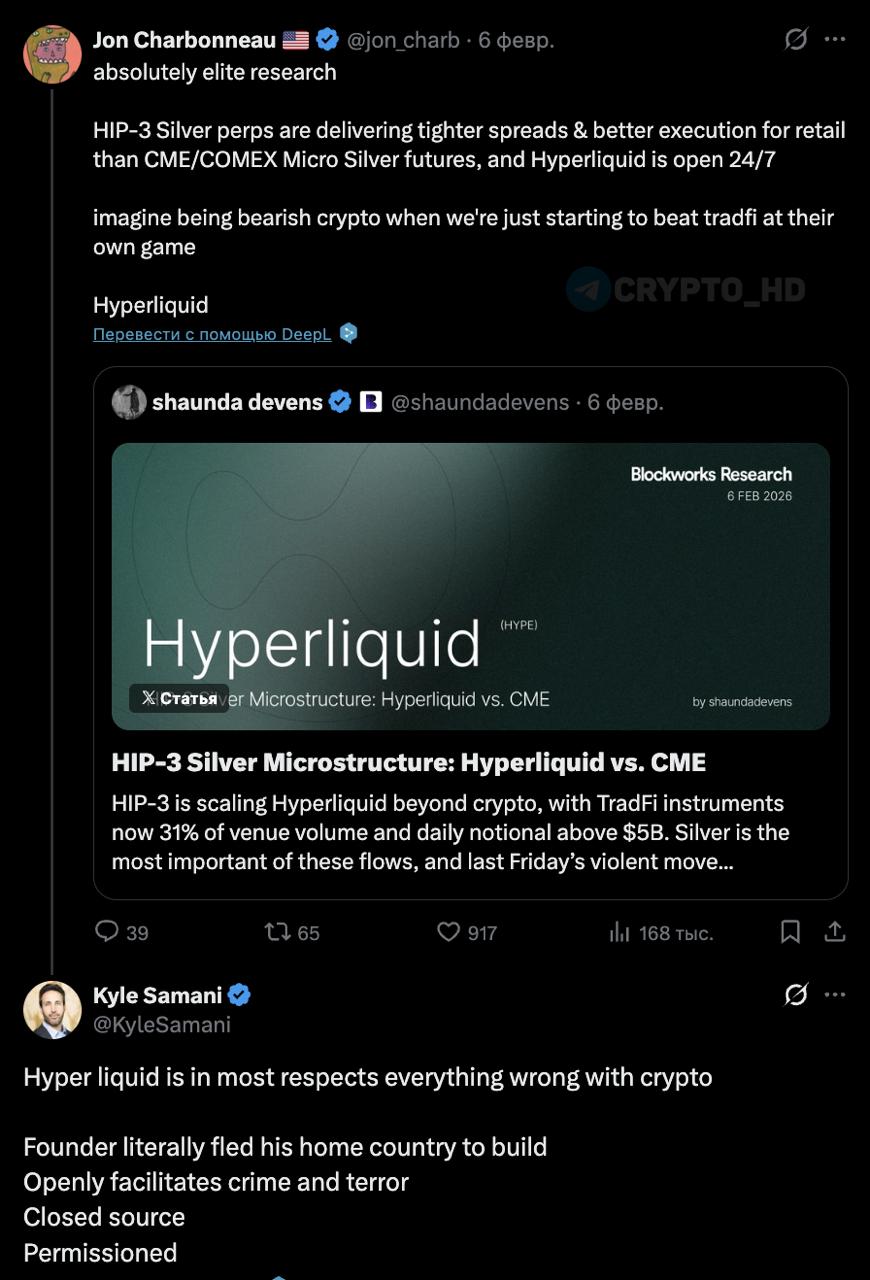This screenshot has width=870, height=1280.
Task: Open view analytics icon showing 168 тыс.
Action: click(x=620, y=932)
